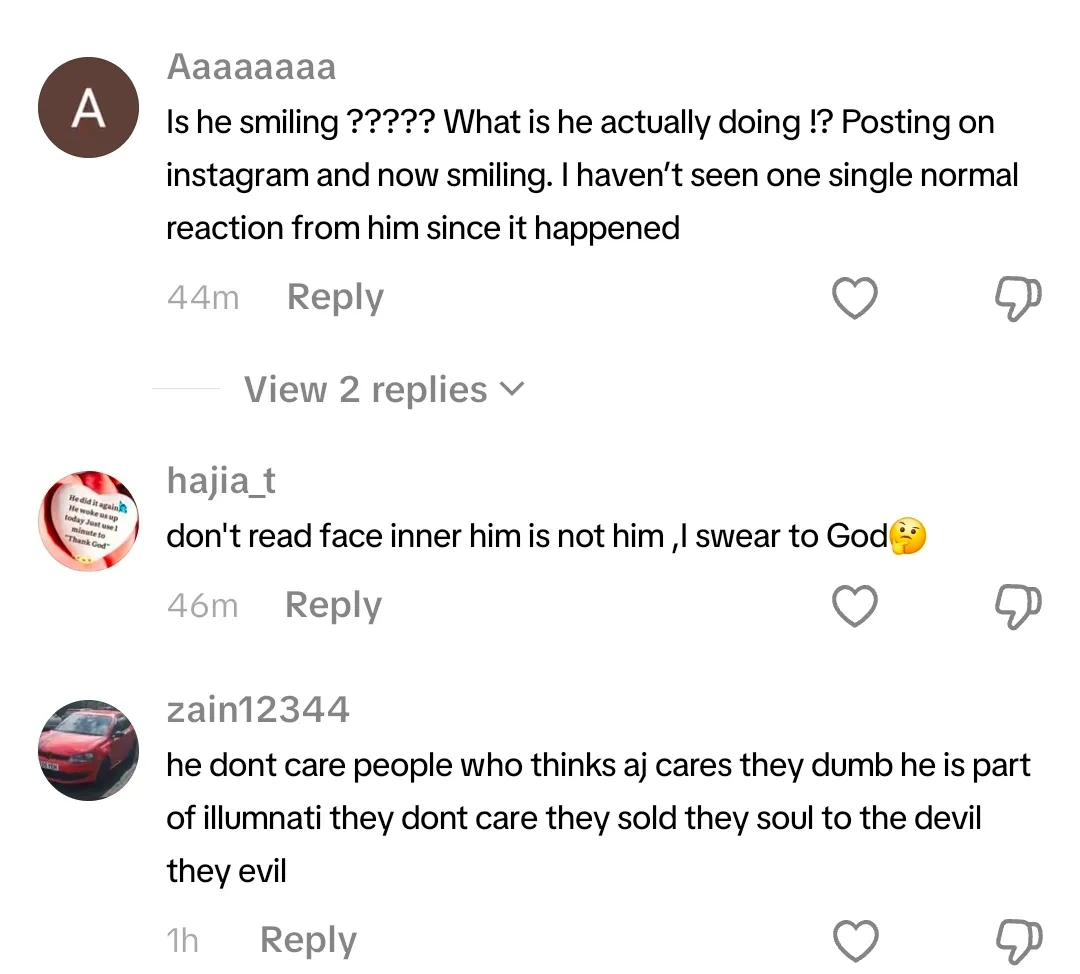Screen dimensions: 1080x974
Task: Open the brown 'A' profile avatar
Action: pyautogui.click(x=88, y=108)
